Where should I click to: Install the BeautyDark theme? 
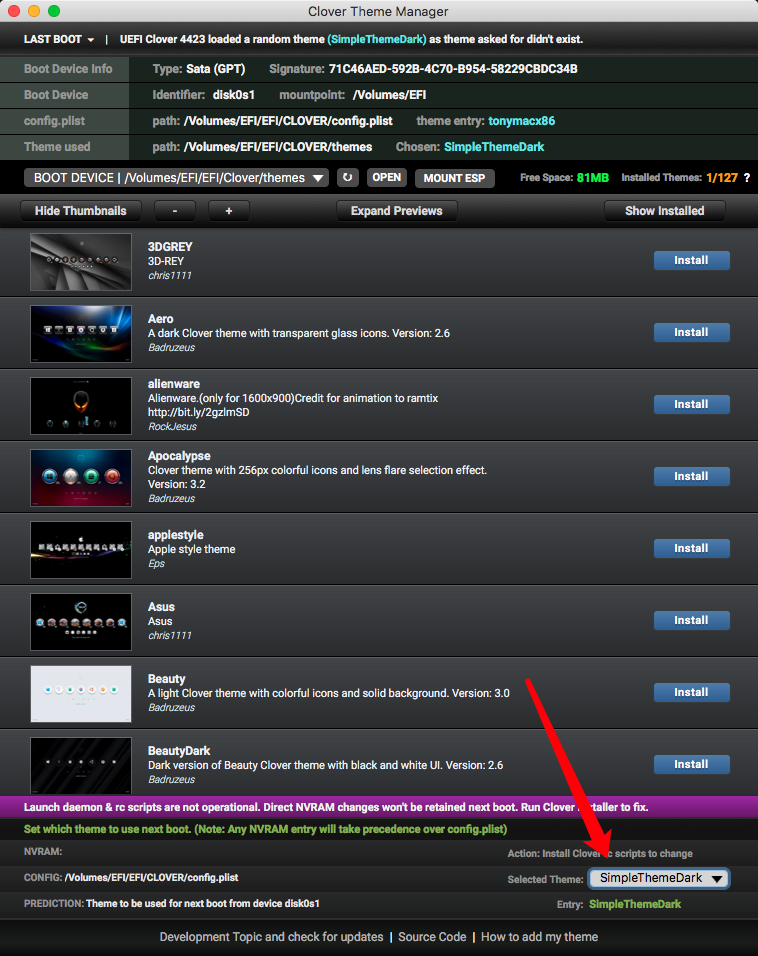(x=692, y=764)
